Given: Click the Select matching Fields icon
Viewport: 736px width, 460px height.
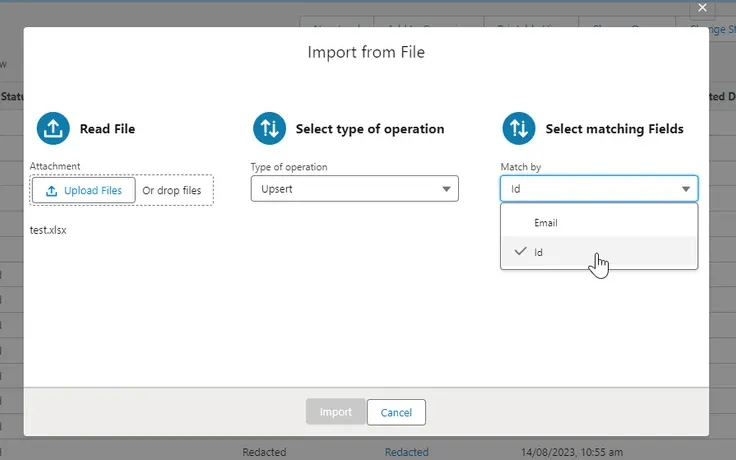Looking at the screenshot, I should point(519,128).
